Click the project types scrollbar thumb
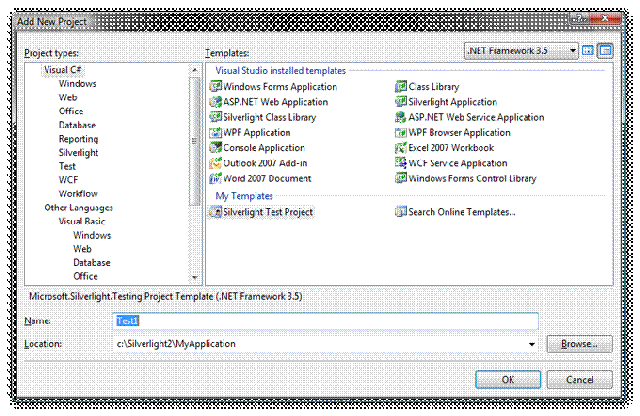Screen dimensions: 640x416 (195, 141)
